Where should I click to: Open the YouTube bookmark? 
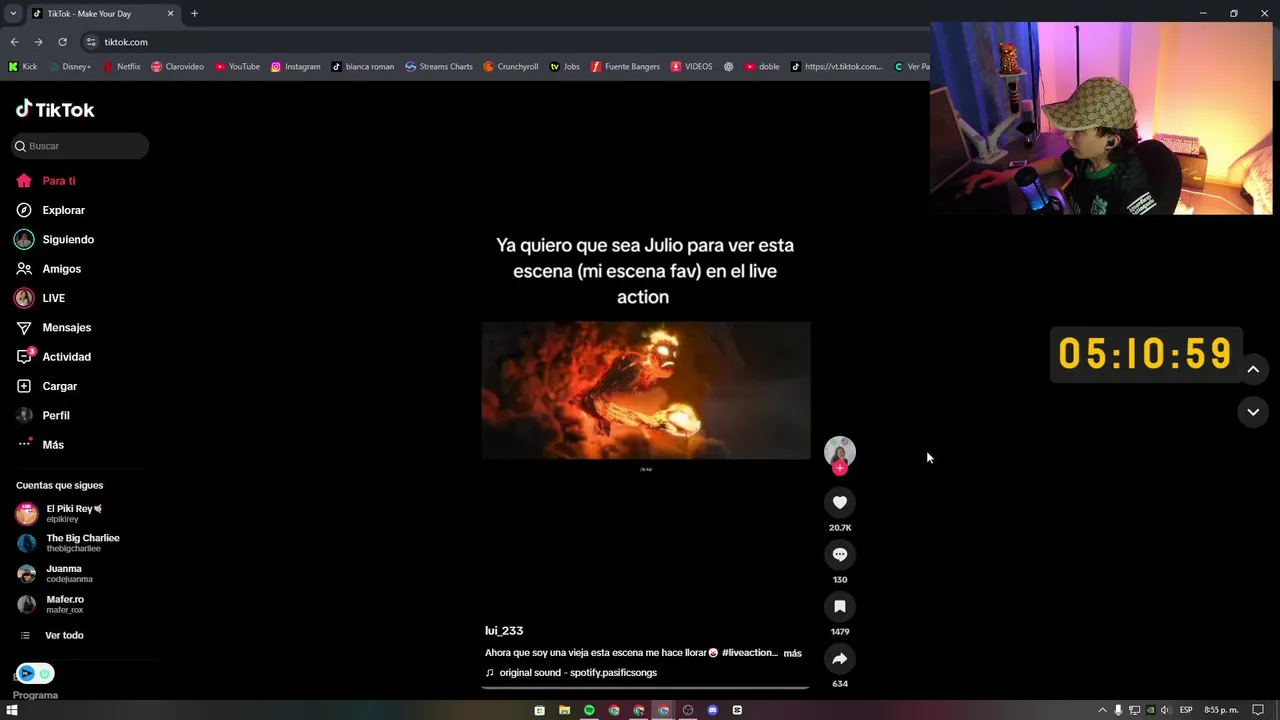click(237, 67)
